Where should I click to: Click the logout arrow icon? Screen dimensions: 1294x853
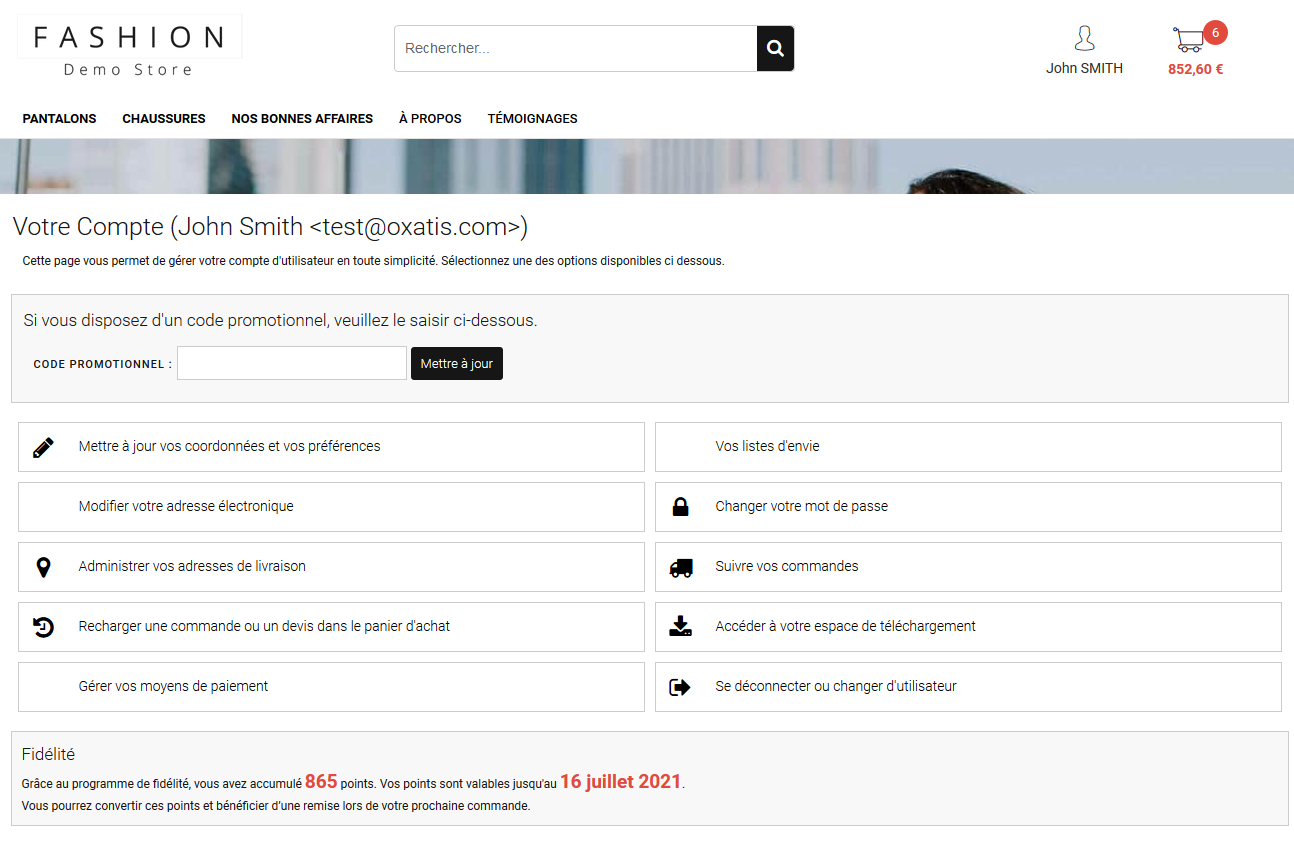click(x=680, y=687)
